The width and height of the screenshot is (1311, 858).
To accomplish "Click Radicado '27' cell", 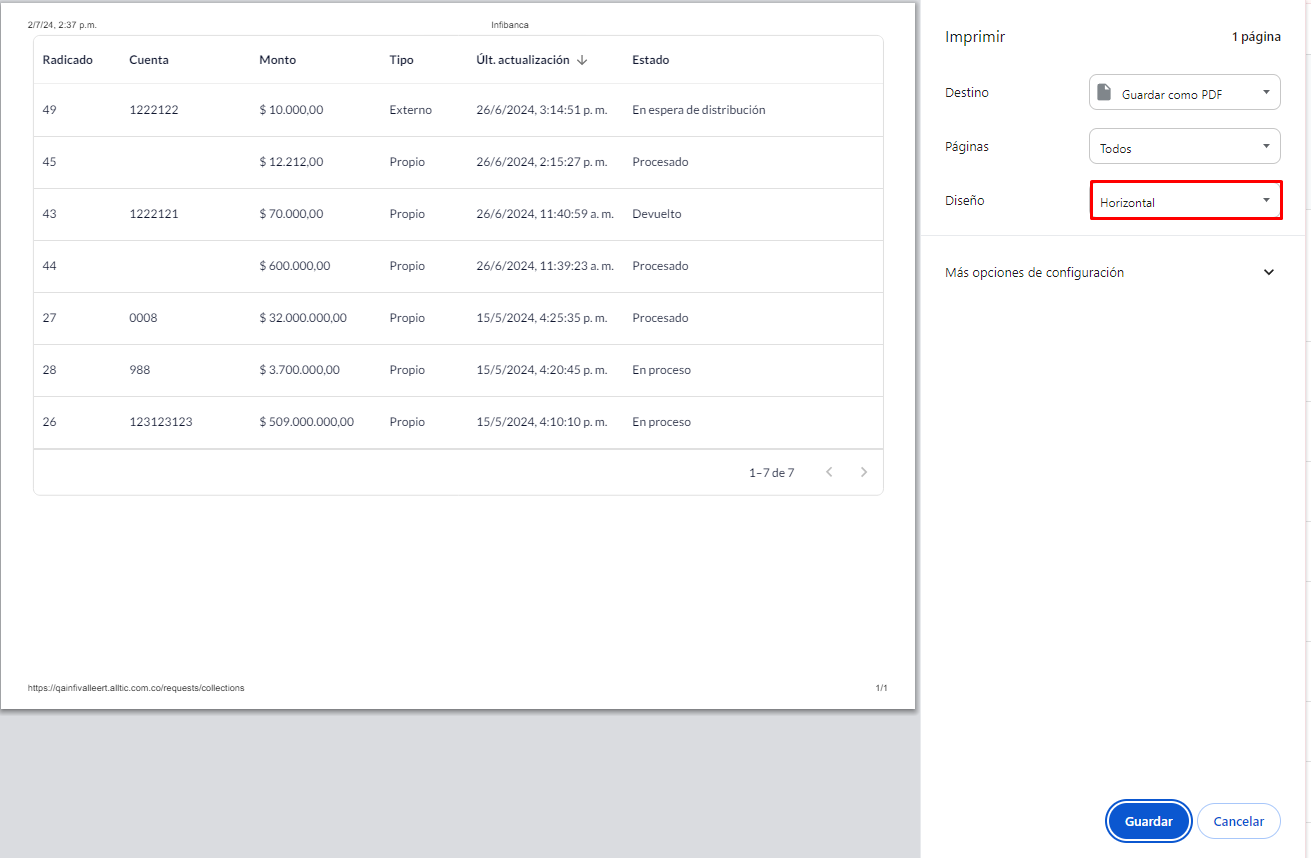I will coord(49,318).
